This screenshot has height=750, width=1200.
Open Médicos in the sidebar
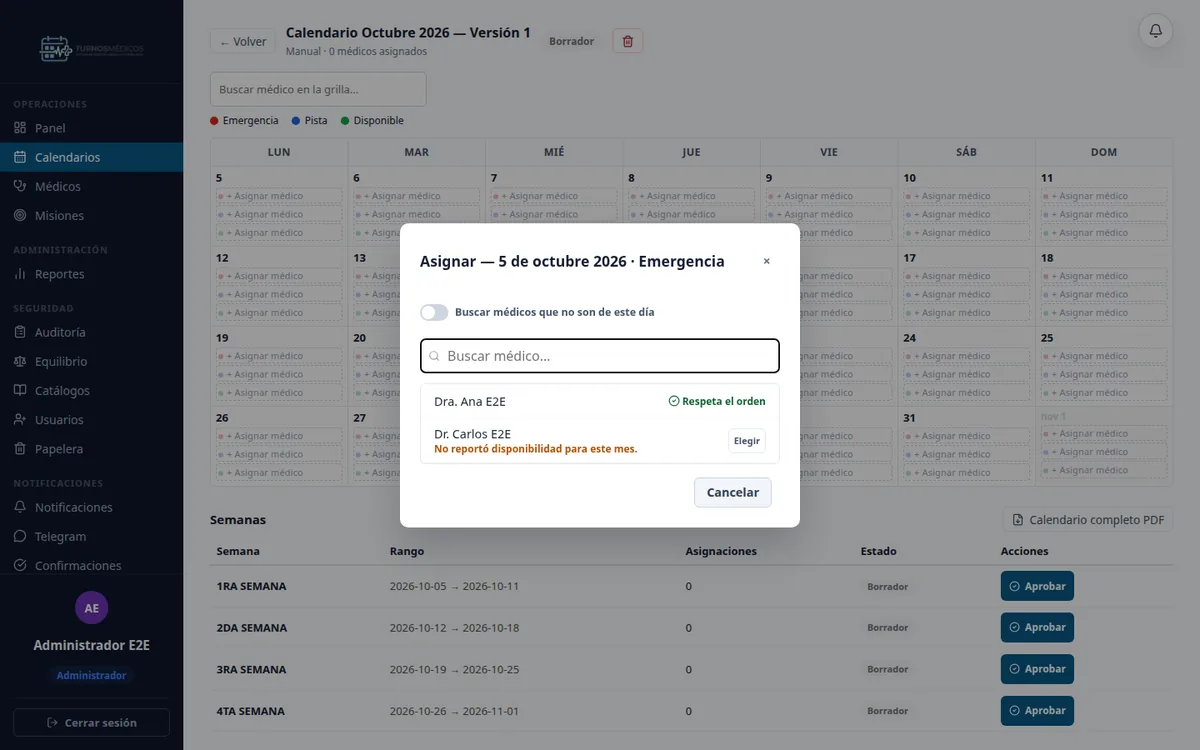click(x=91, y=186)
